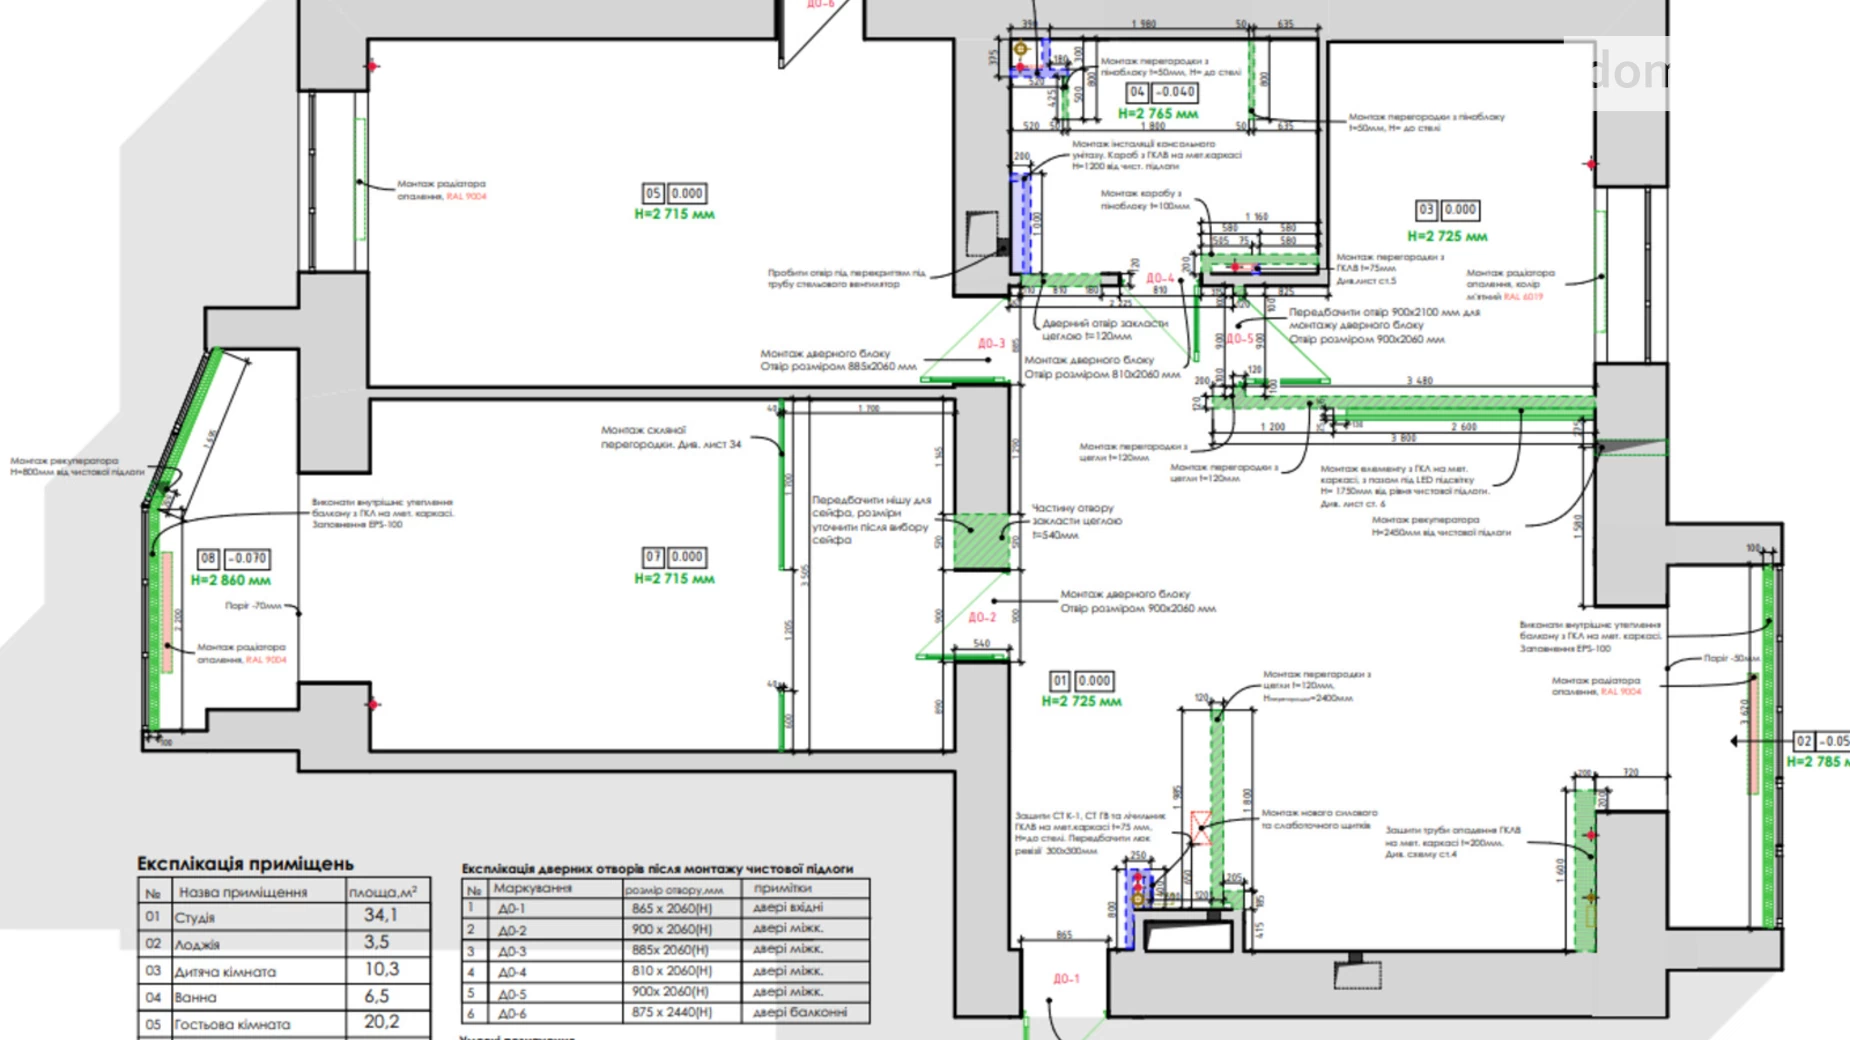This screenshot has height=1040, width=1850.
Task: Click the red 'ДО-3' door label on the plan
Action: tap(991, 343)
